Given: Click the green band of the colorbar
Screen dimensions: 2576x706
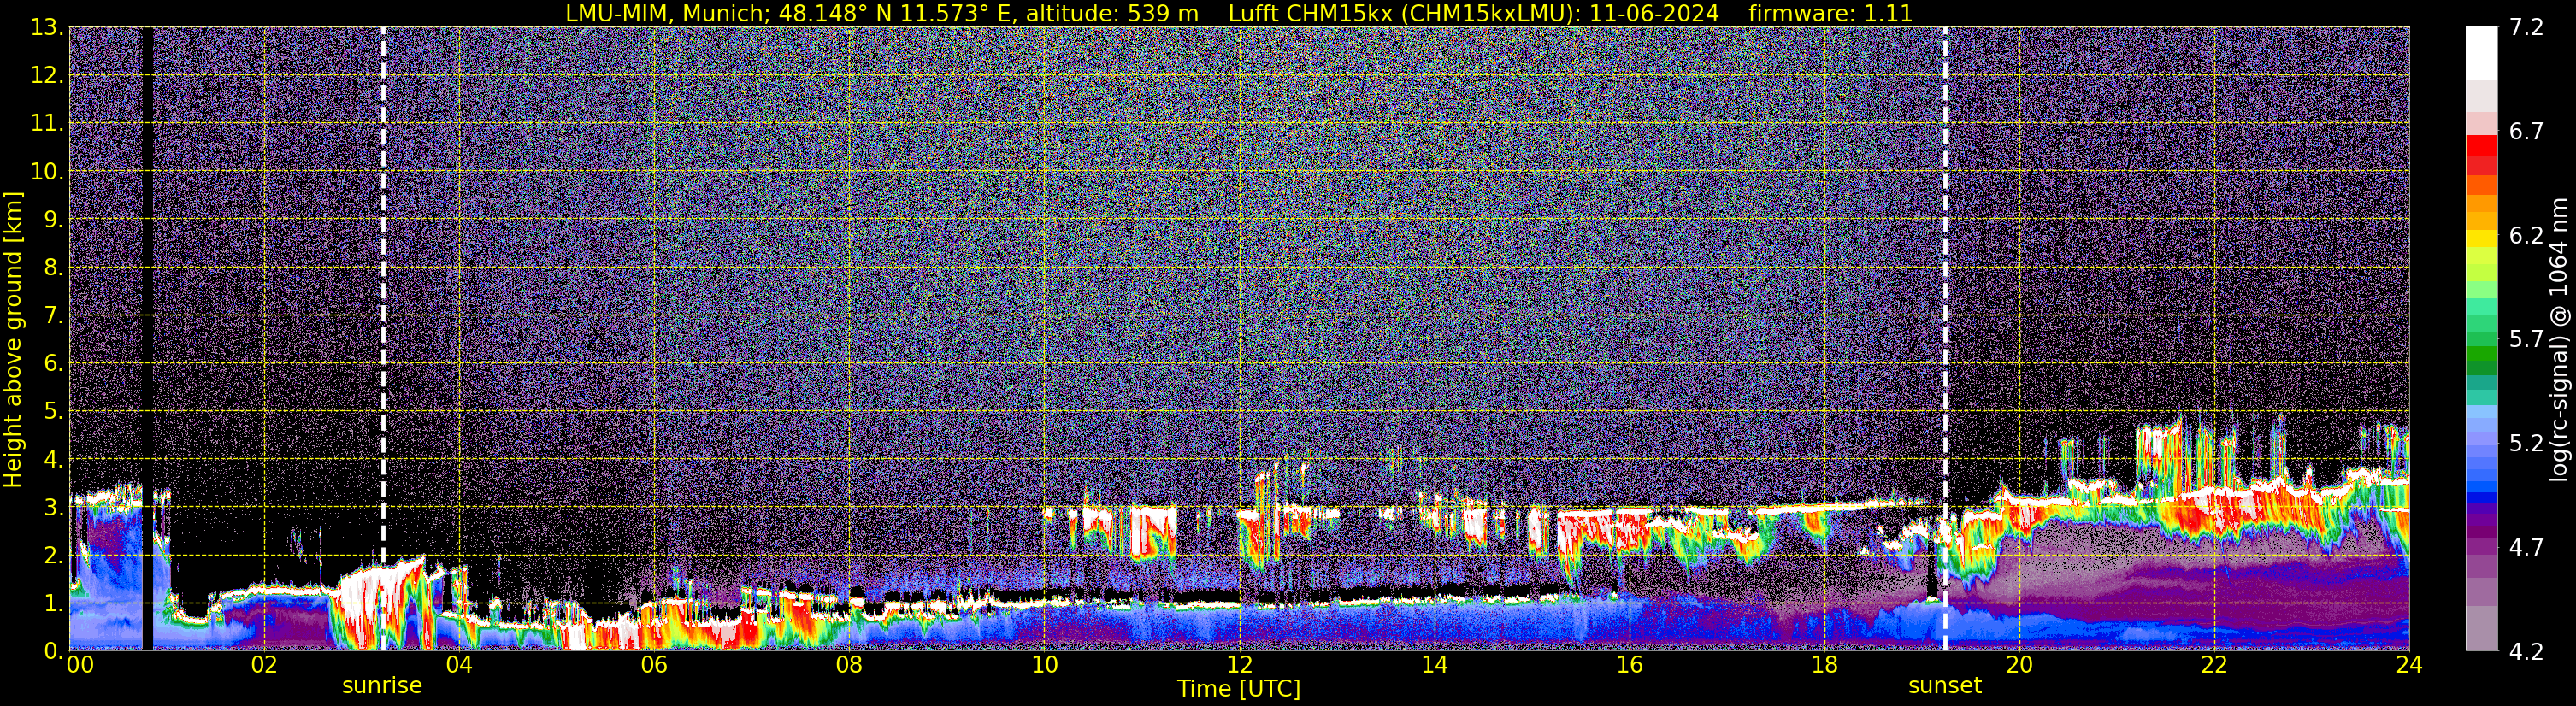Looking at the screenshot, I should point(2481,352).
